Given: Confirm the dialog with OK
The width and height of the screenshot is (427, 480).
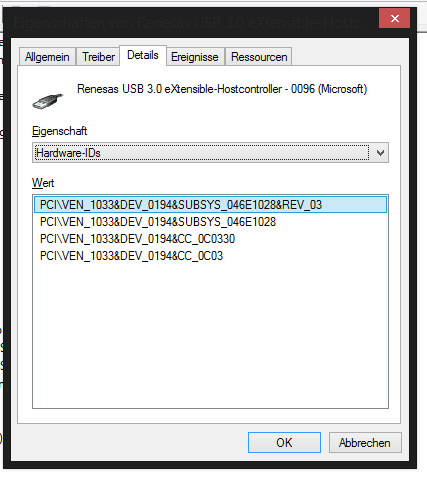Looking at the screenshot, I should coord(284,443).
